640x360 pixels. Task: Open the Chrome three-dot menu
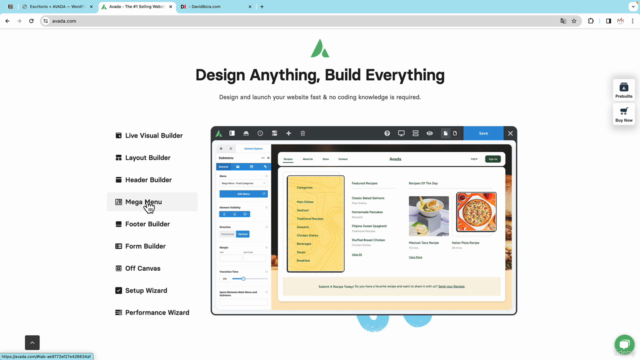tap(632, 21)
